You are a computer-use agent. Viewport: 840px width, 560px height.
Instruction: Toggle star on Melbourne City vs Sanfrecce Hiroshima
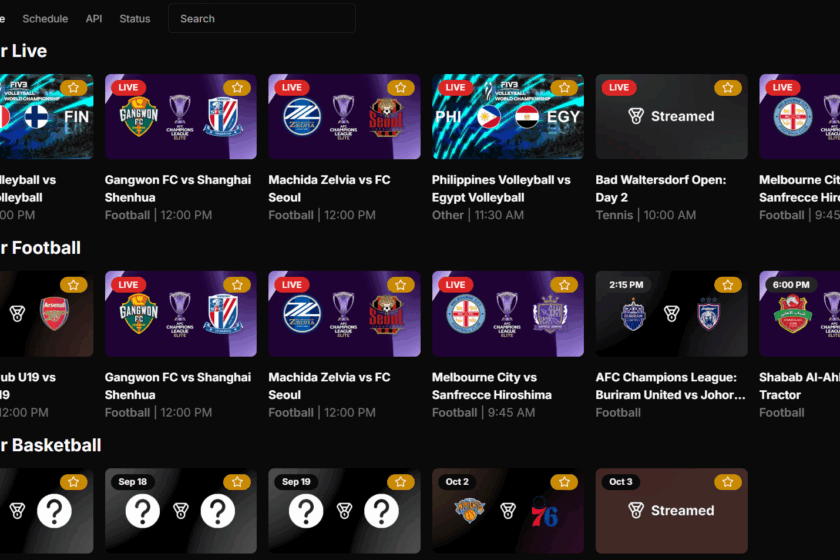point(564,285)
